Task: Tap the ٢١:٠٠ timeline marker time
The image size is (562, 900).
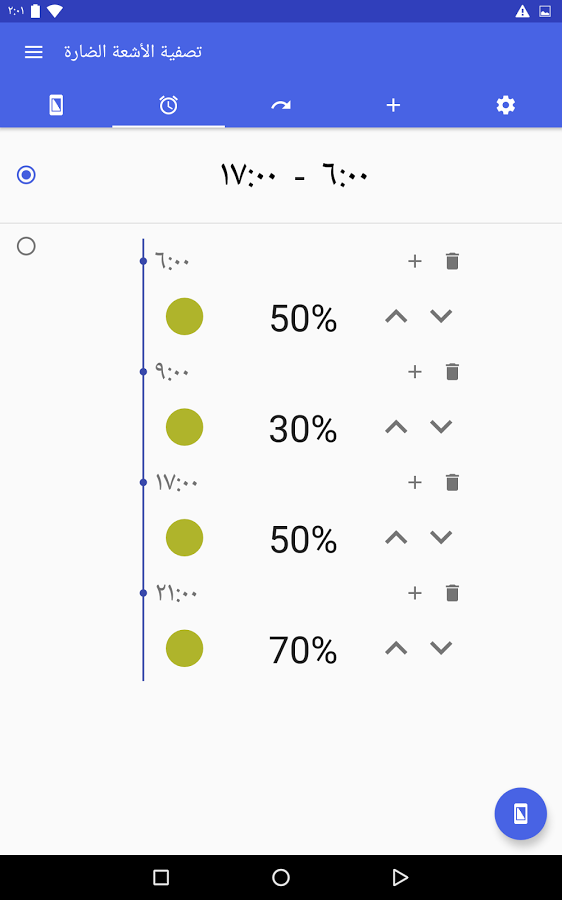Action: tap(177, 593)
